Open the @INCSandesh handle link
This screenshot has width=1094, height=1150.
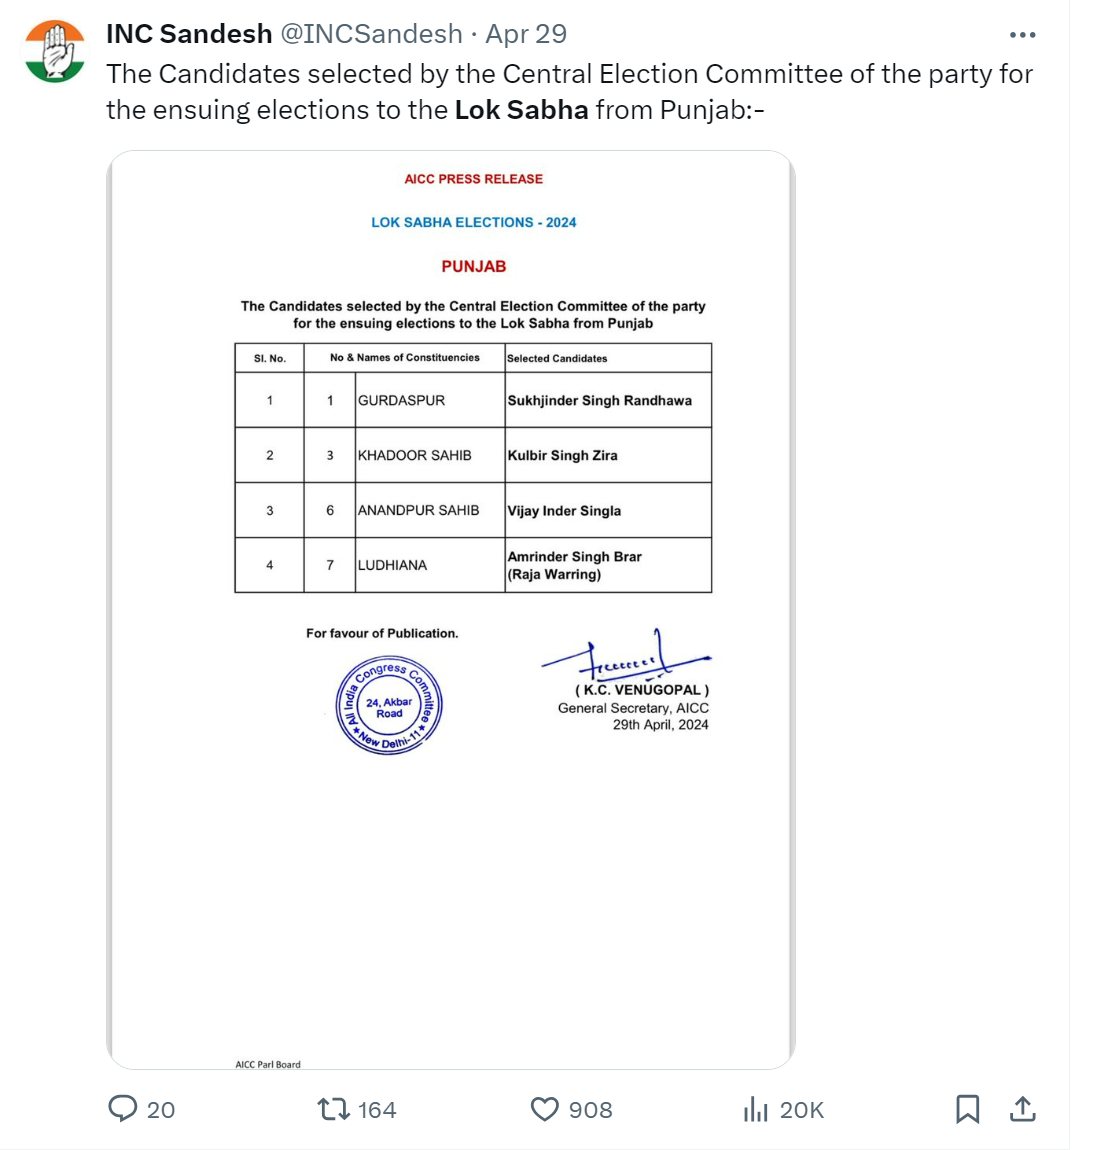[x=372, y=34]
